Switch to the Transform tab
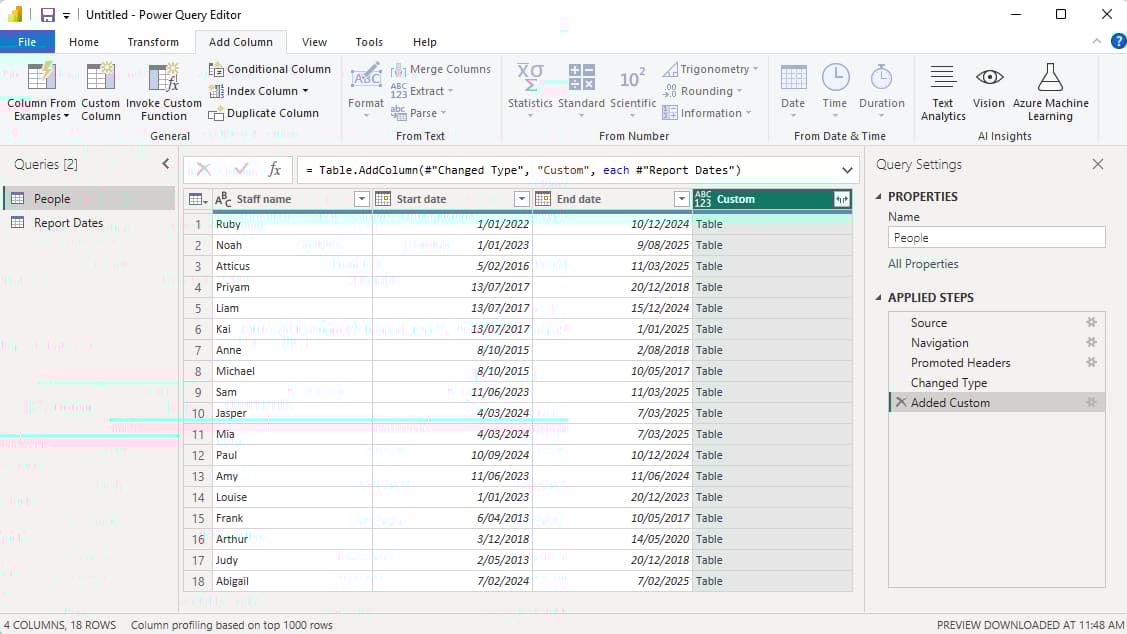The image size is (1127, 634). (153, 42)
